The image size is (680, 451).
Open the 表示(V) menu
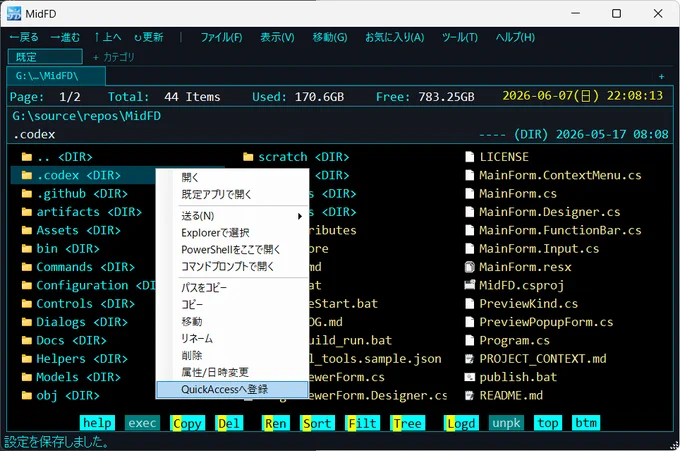tap(277, 37)
